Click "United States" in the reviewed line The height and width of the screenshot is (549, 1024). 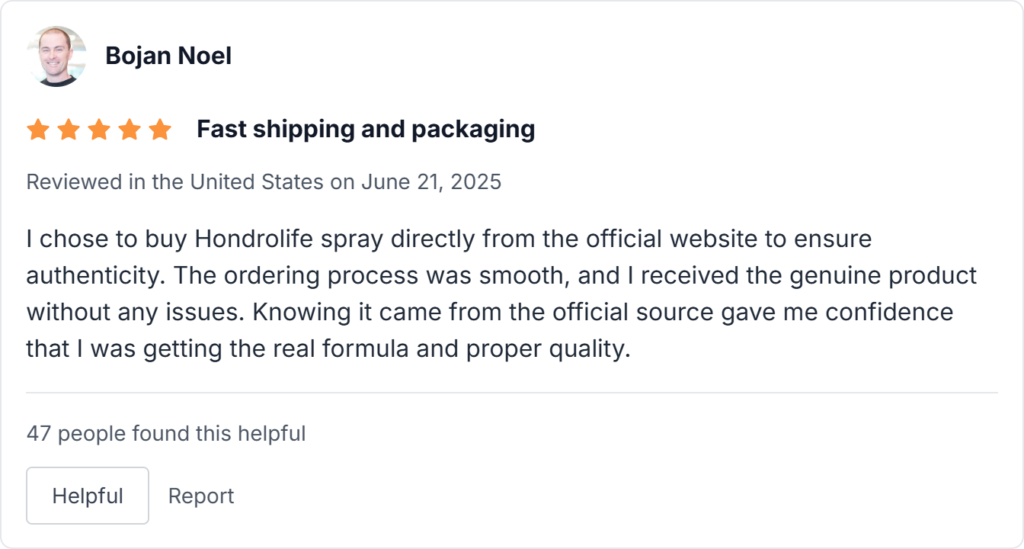[256, 182]
